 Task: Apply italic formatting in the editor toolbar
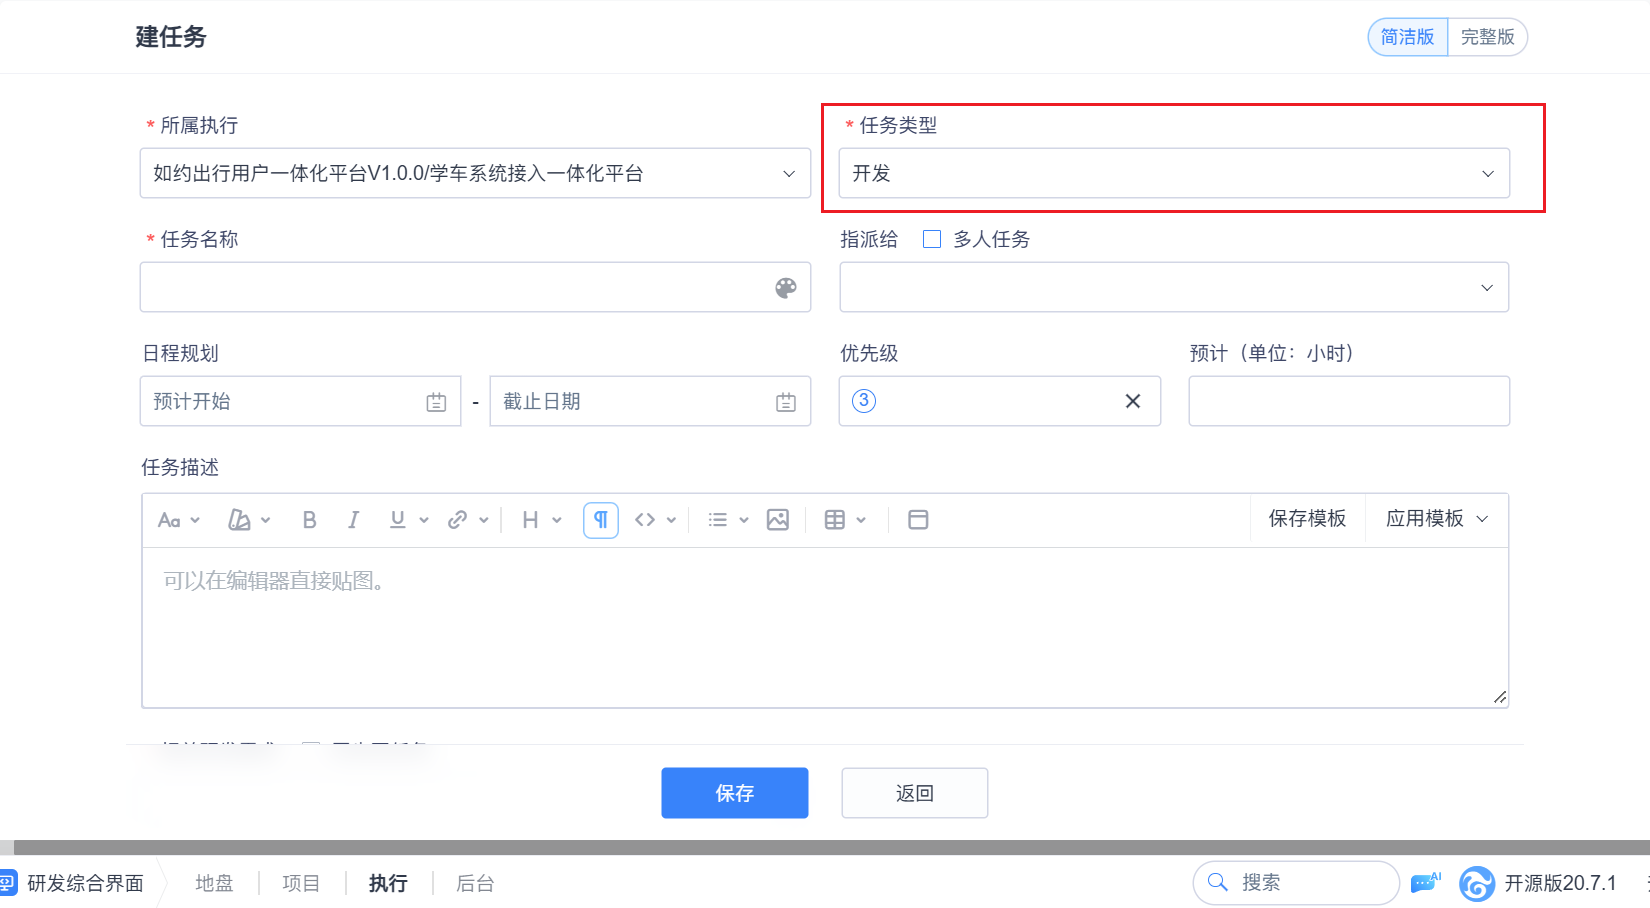(x=353, y=520)
